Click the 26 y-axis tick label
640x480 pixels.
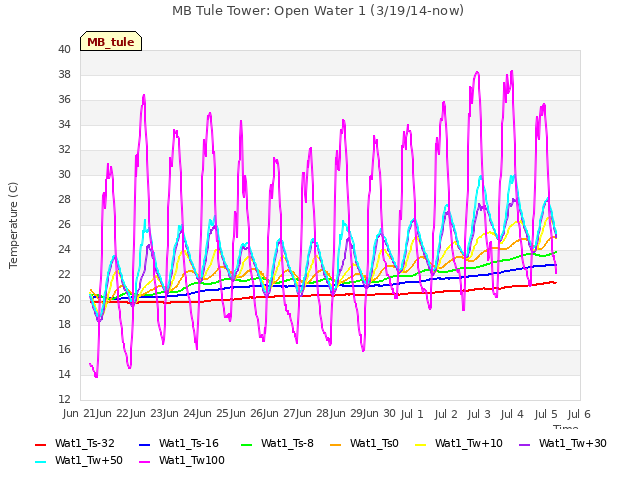64,224
